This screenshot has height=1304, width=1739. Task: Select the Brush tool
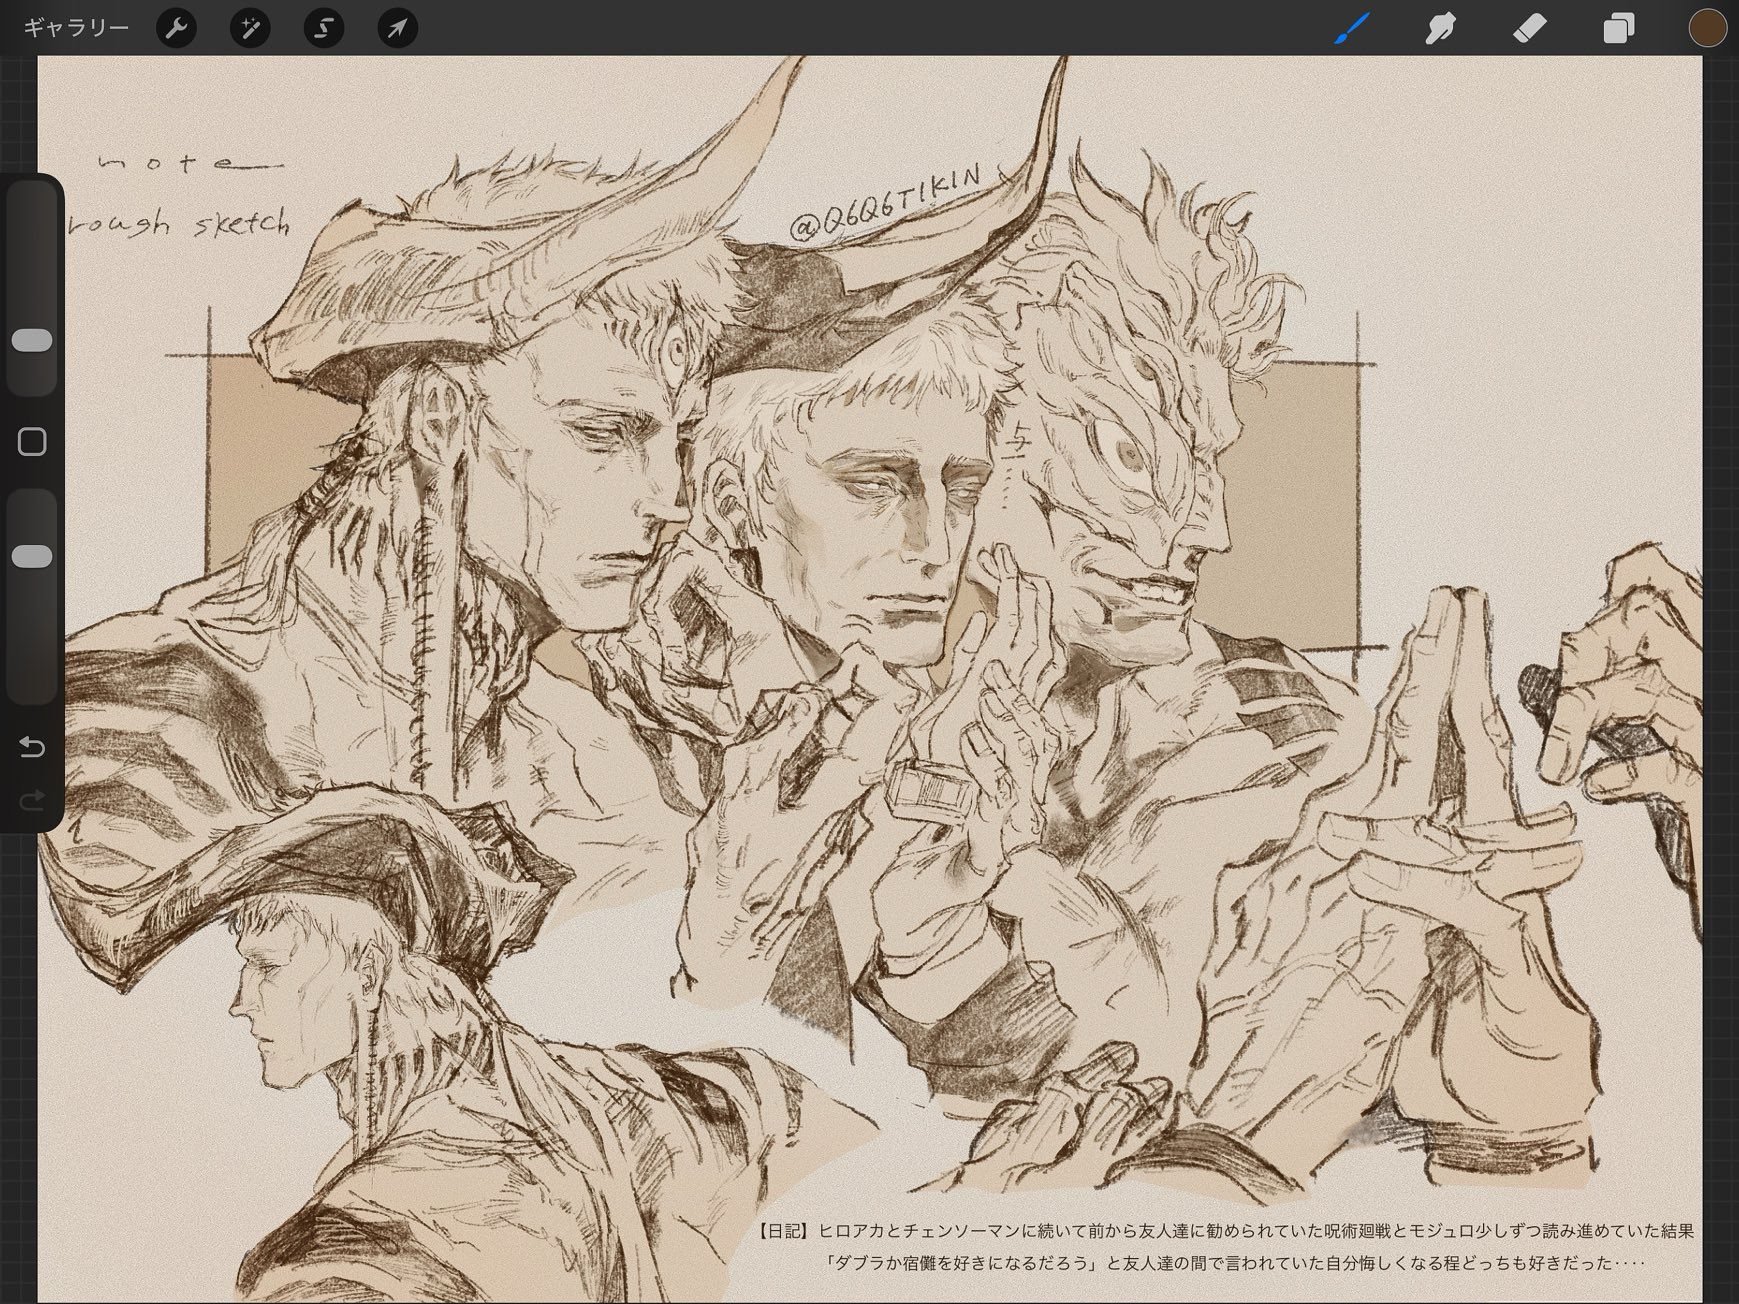[x=1352, y=28]
